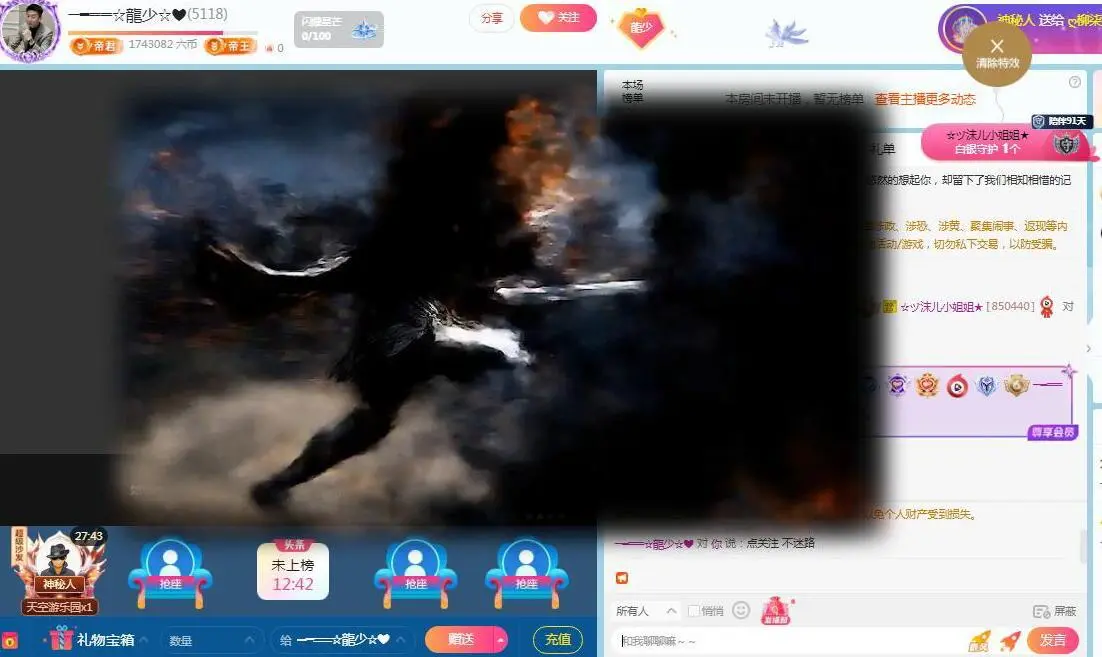Click the purple hexagon badge icon
The height and width of the screenshot is (657, 1102).
pos(897,385)
